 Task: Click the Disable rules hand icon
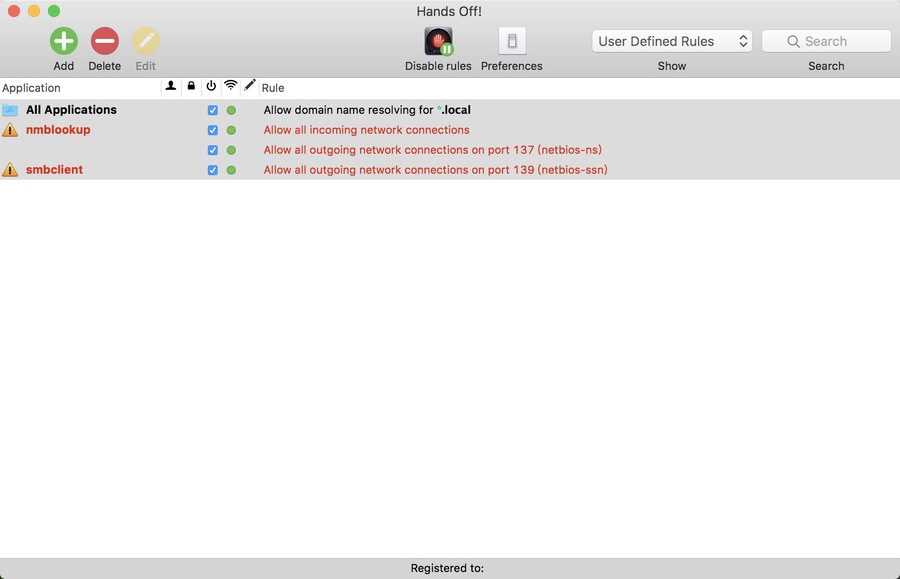439,41
